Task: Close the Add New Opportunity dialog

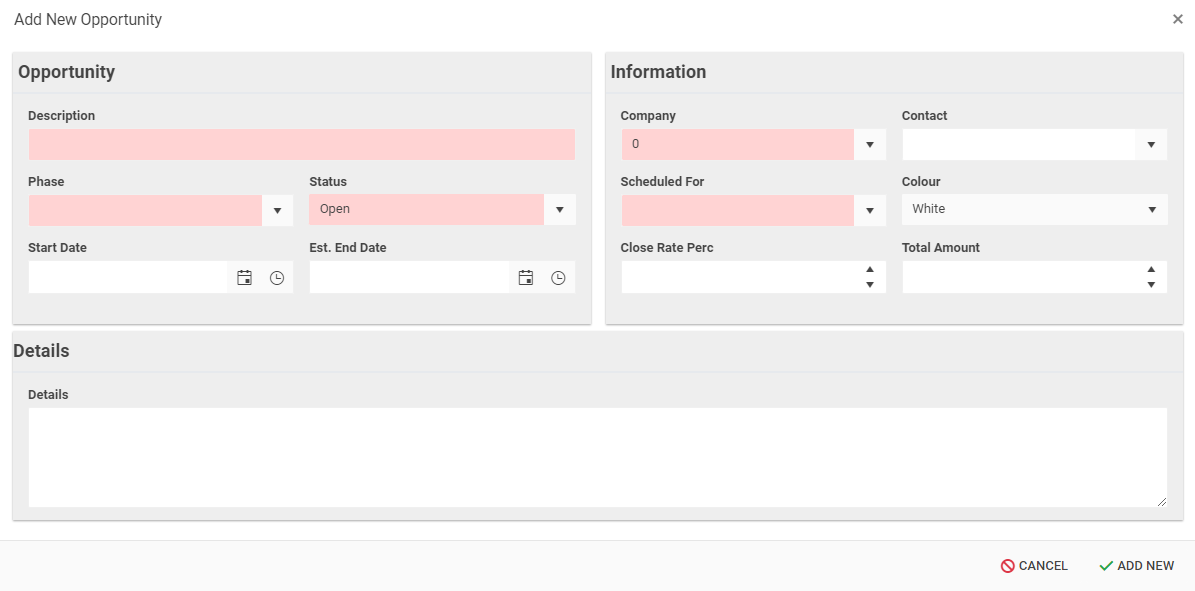Action: click(1177, 19)
